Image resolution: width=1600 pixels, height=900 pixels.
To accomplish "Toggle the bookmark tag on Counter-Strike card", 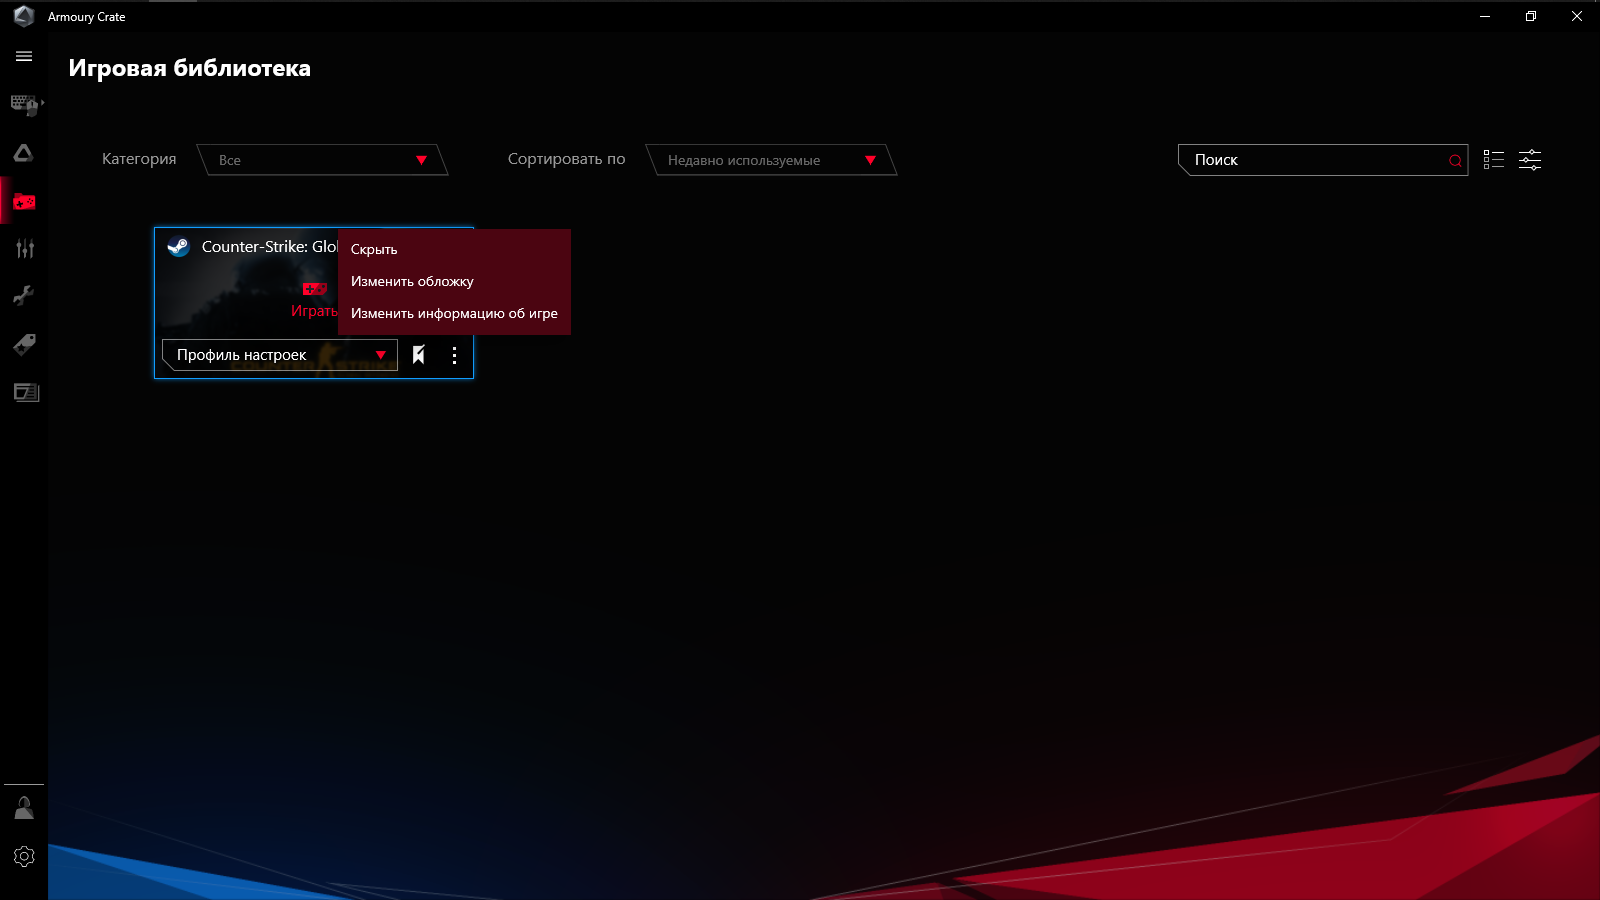I will tap(419, 355).
